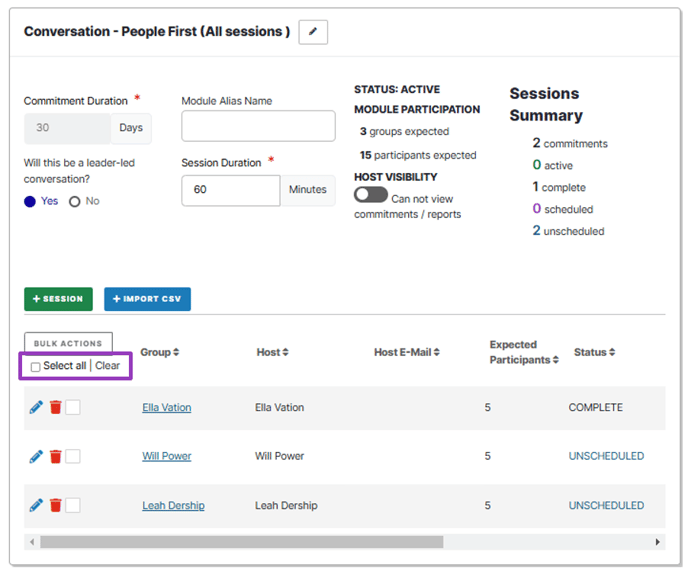The height and width of the screenshot is (571, 688).
Task: Edit the Ella Vation session row
Action: pos(36,408)
